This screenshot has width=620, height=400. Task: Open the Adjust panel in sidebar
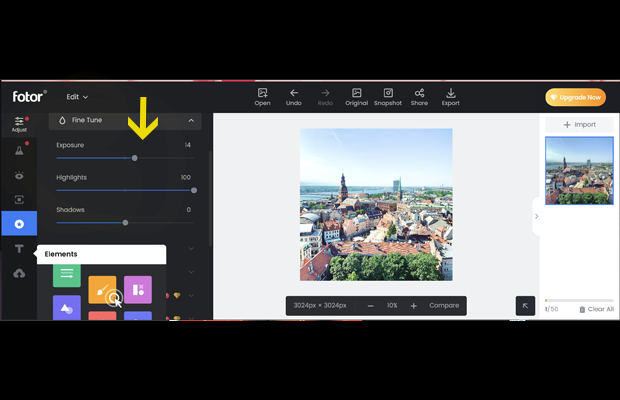(19, 124)
